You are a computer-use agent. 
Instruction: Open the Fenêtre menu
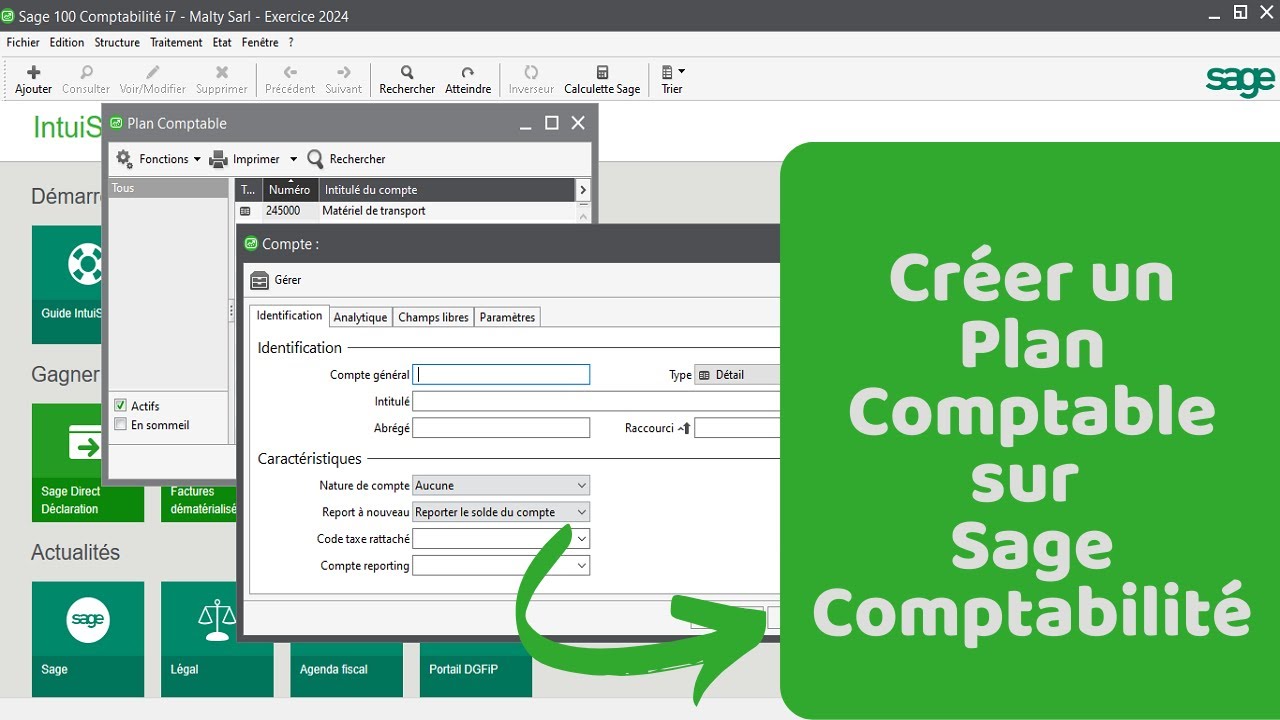[x=260, y=43]
